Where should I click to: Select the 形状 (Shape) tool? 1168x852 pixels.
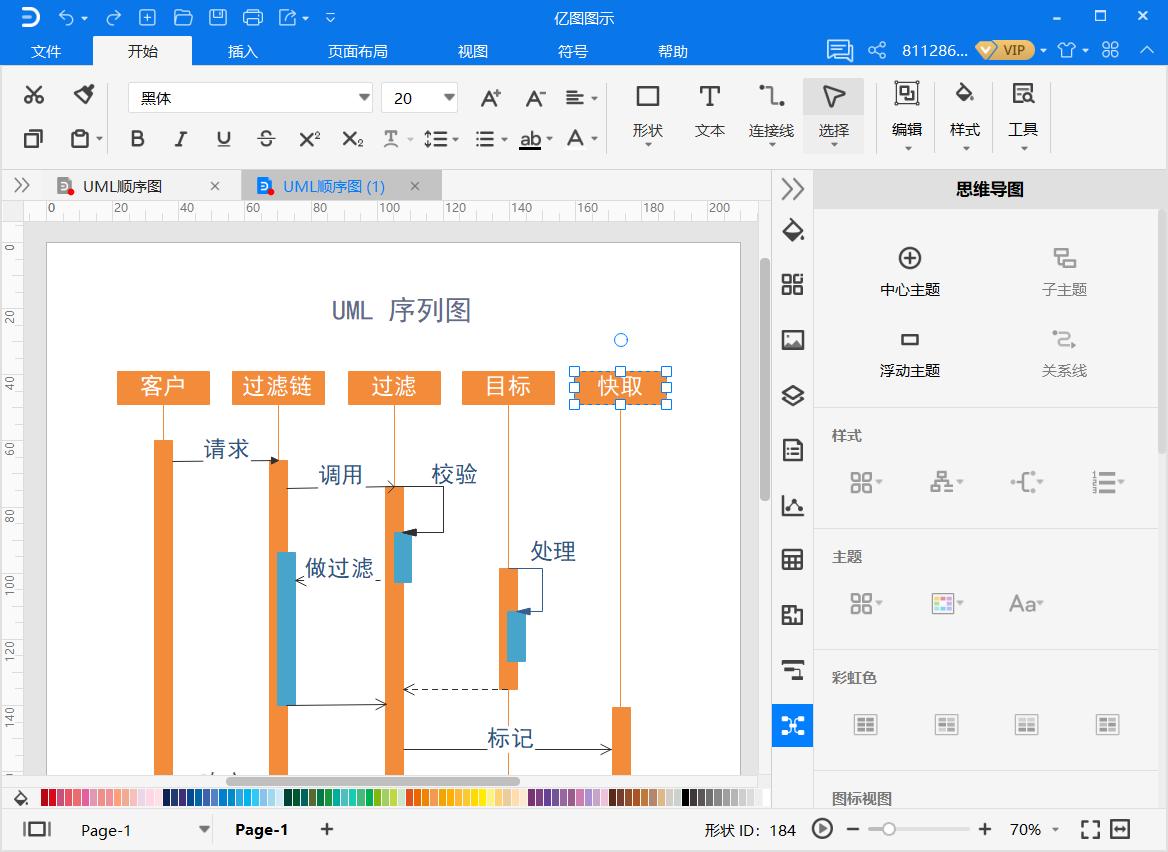click(x=647, y=110)
